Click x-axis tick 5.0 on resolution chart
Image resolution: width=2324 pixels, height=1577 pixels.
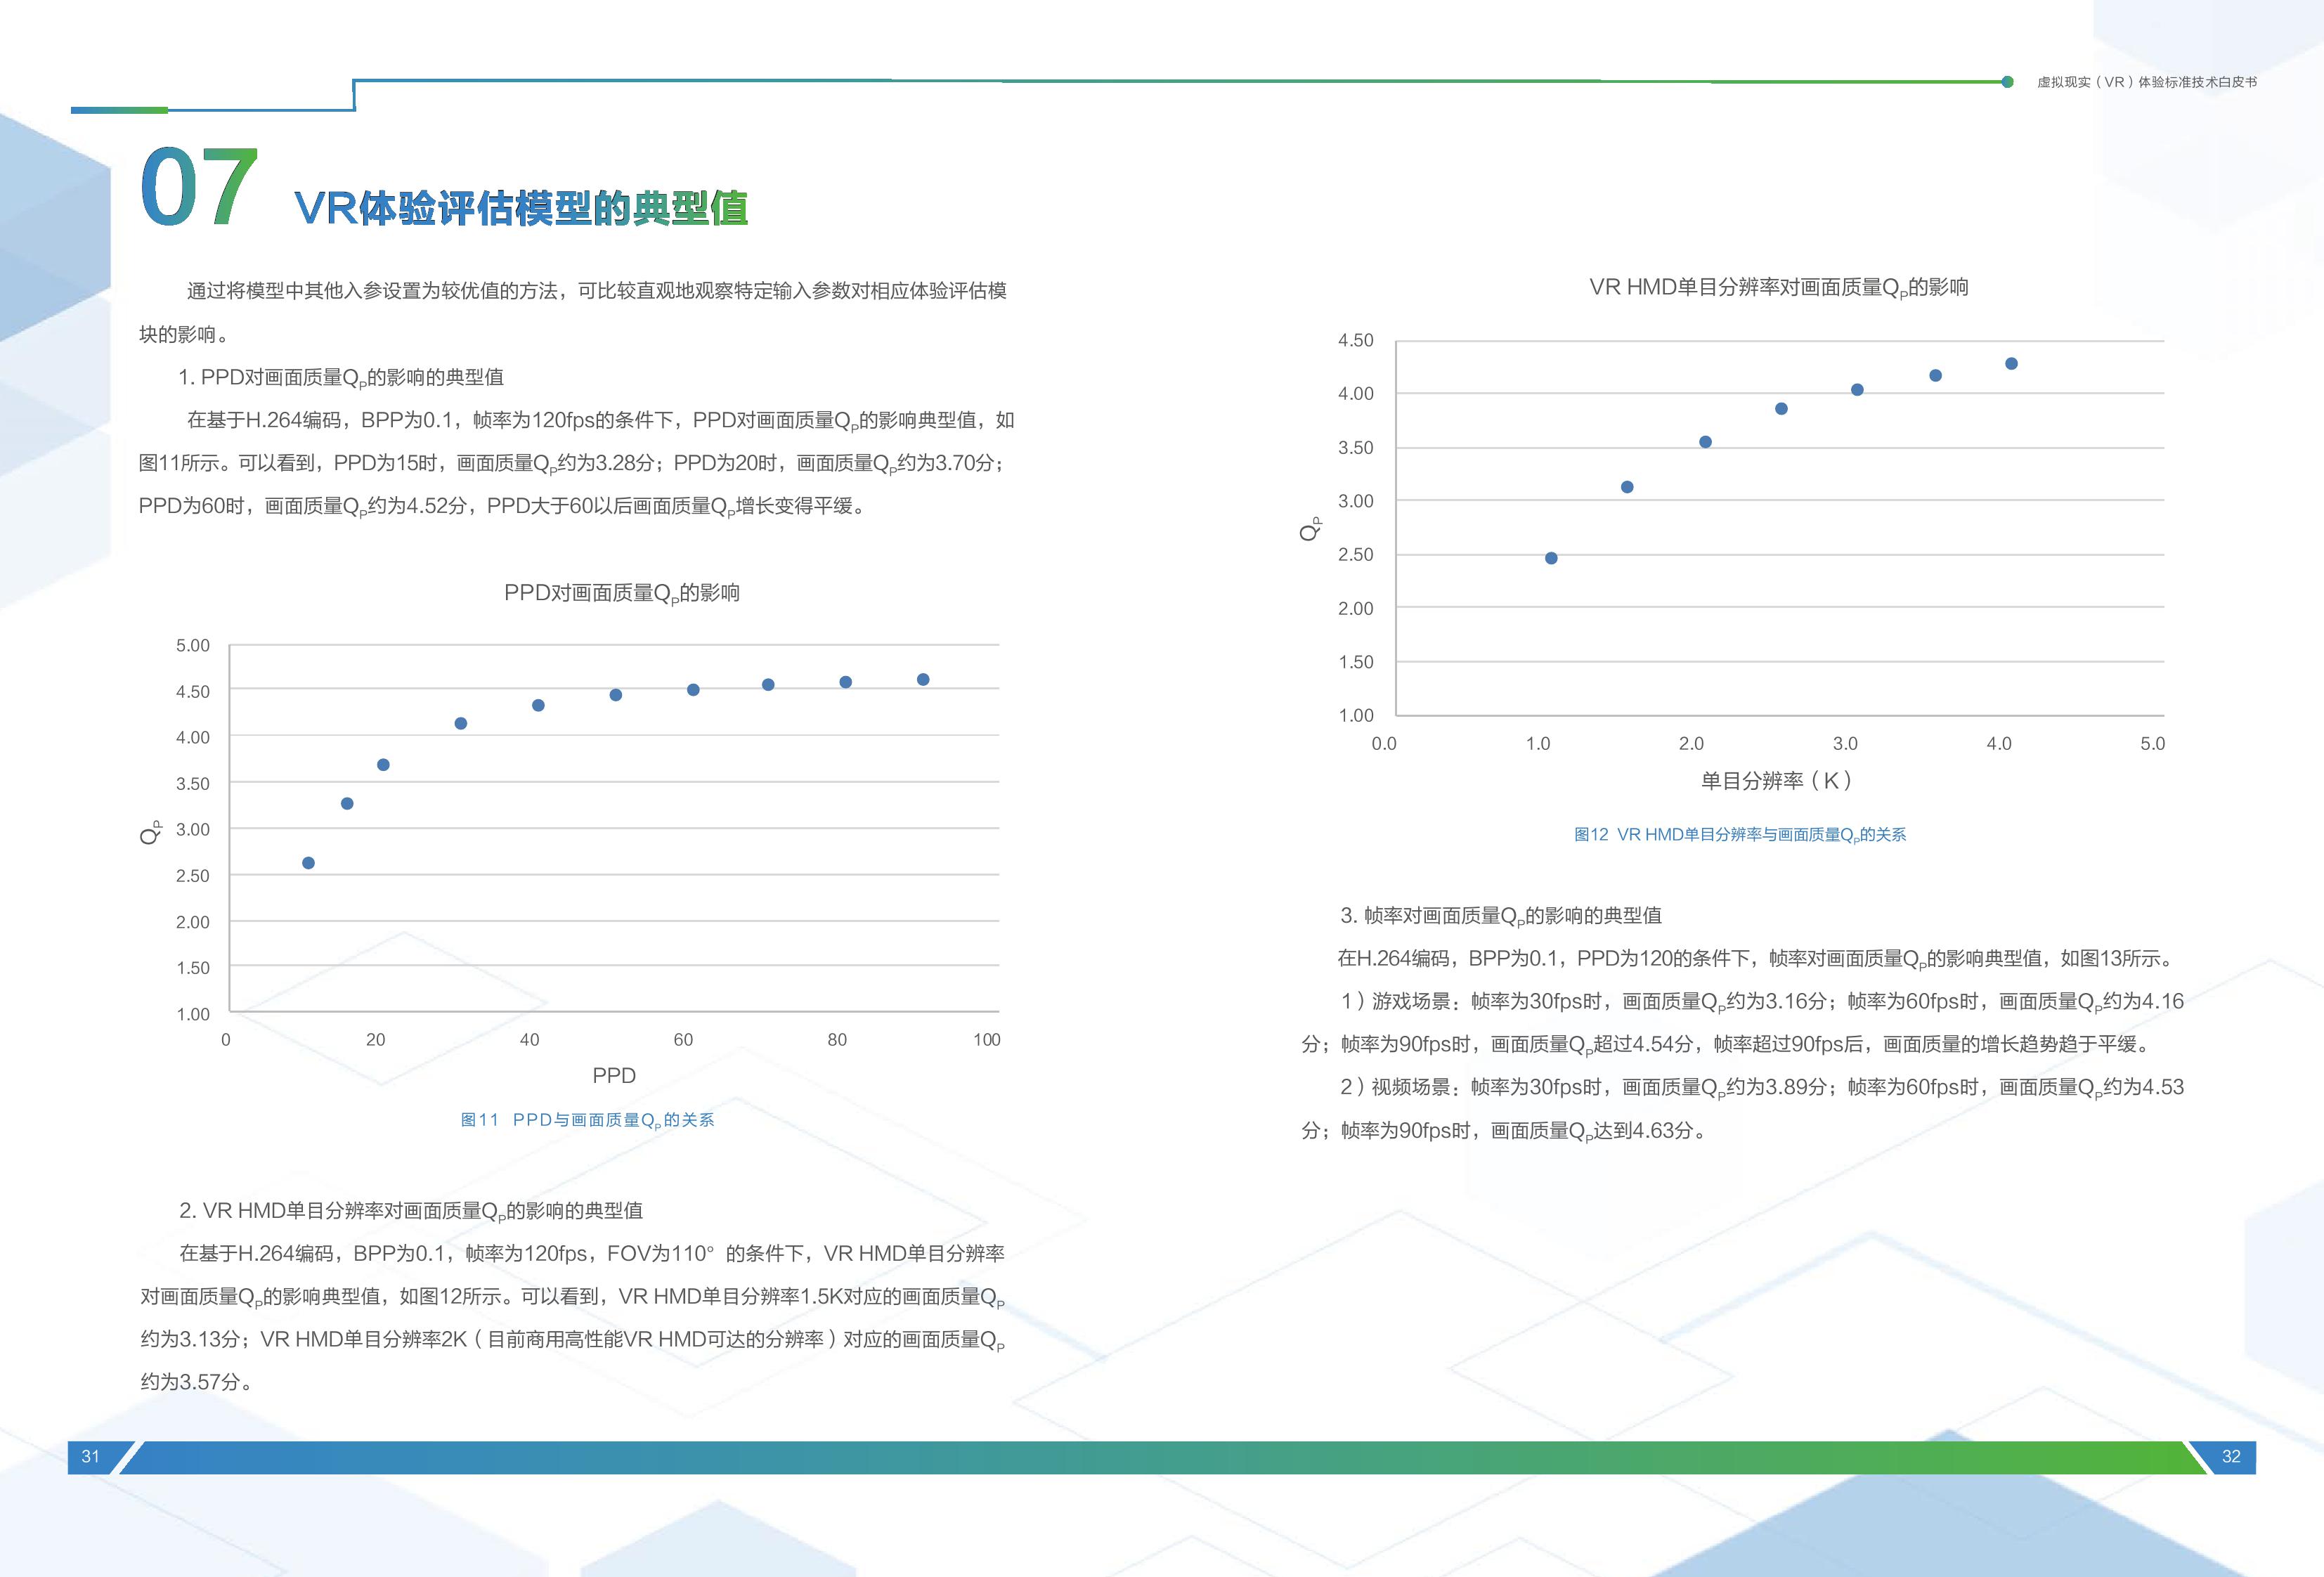click(x=2152, y=744)
